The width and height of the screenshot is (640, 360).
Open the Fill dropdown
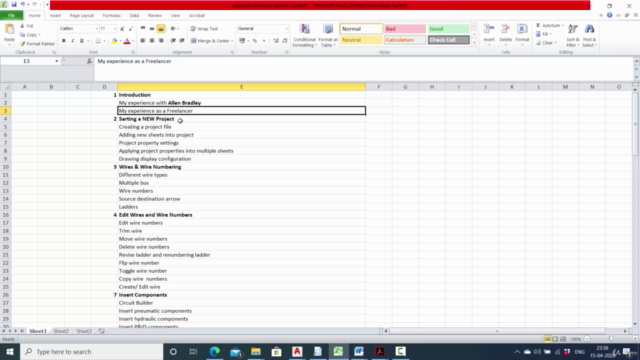coord(544,34)
